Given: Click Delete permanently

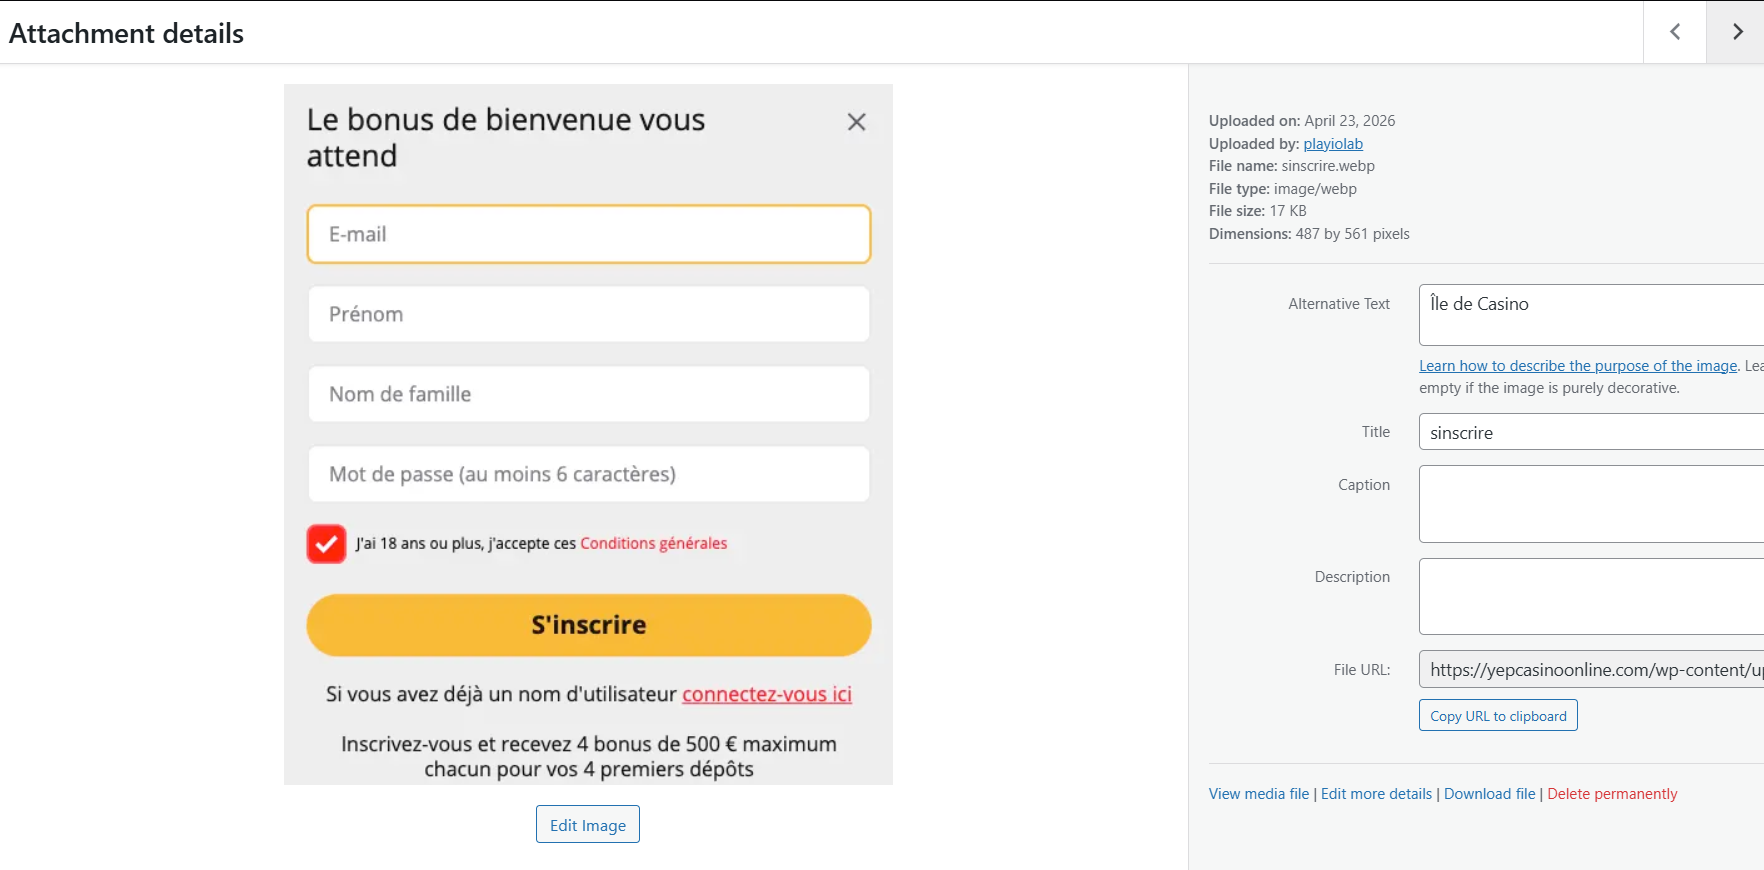Looking at the screenshot, I should (x=1612, y=794).
